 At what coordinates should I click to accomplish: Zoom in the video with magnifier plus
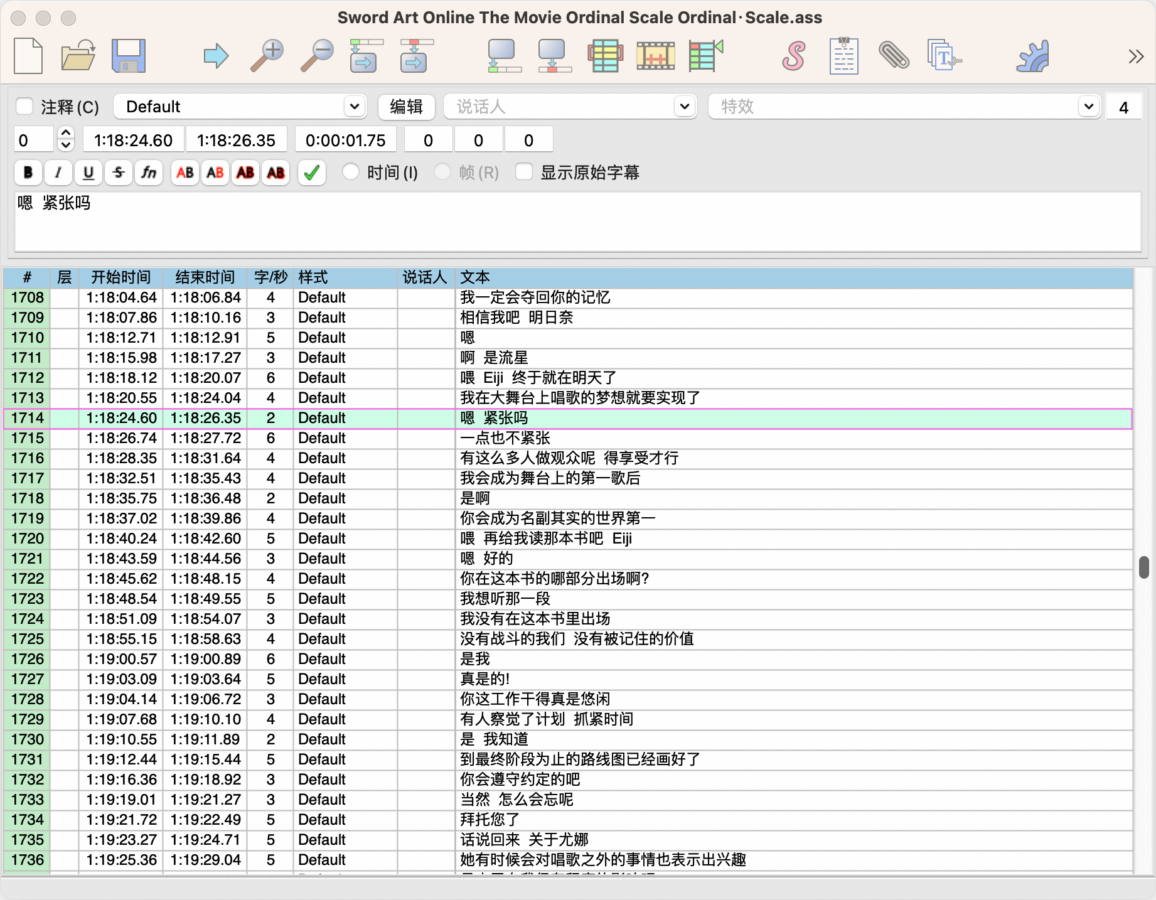267,56
